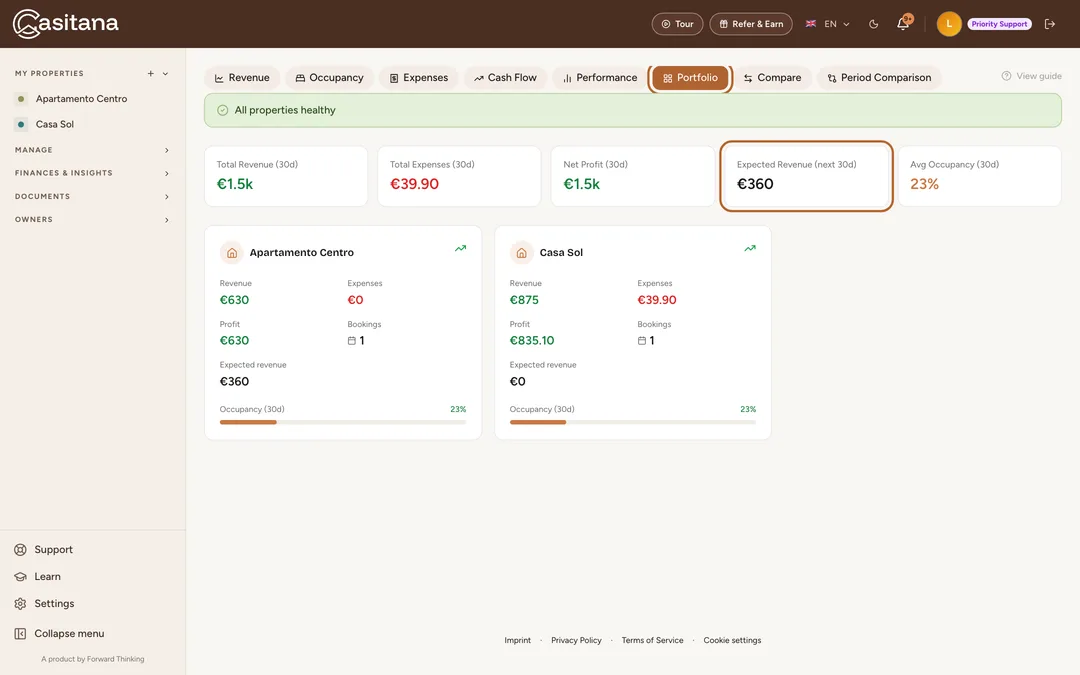The height and width of the screenshot is (675, 1080).
Task: Select the Portfolio tab
Action: click(x=690, y=78)
